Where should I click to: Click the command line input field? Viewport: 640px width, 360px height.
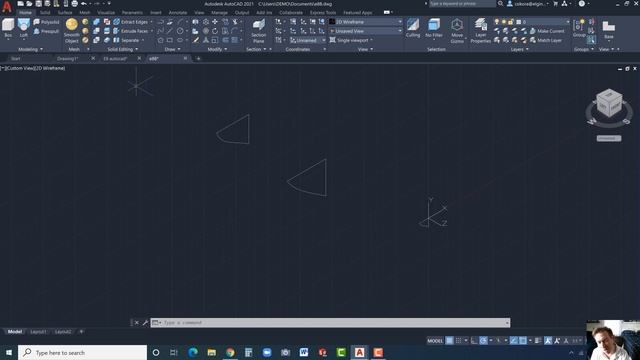(330, 323)
